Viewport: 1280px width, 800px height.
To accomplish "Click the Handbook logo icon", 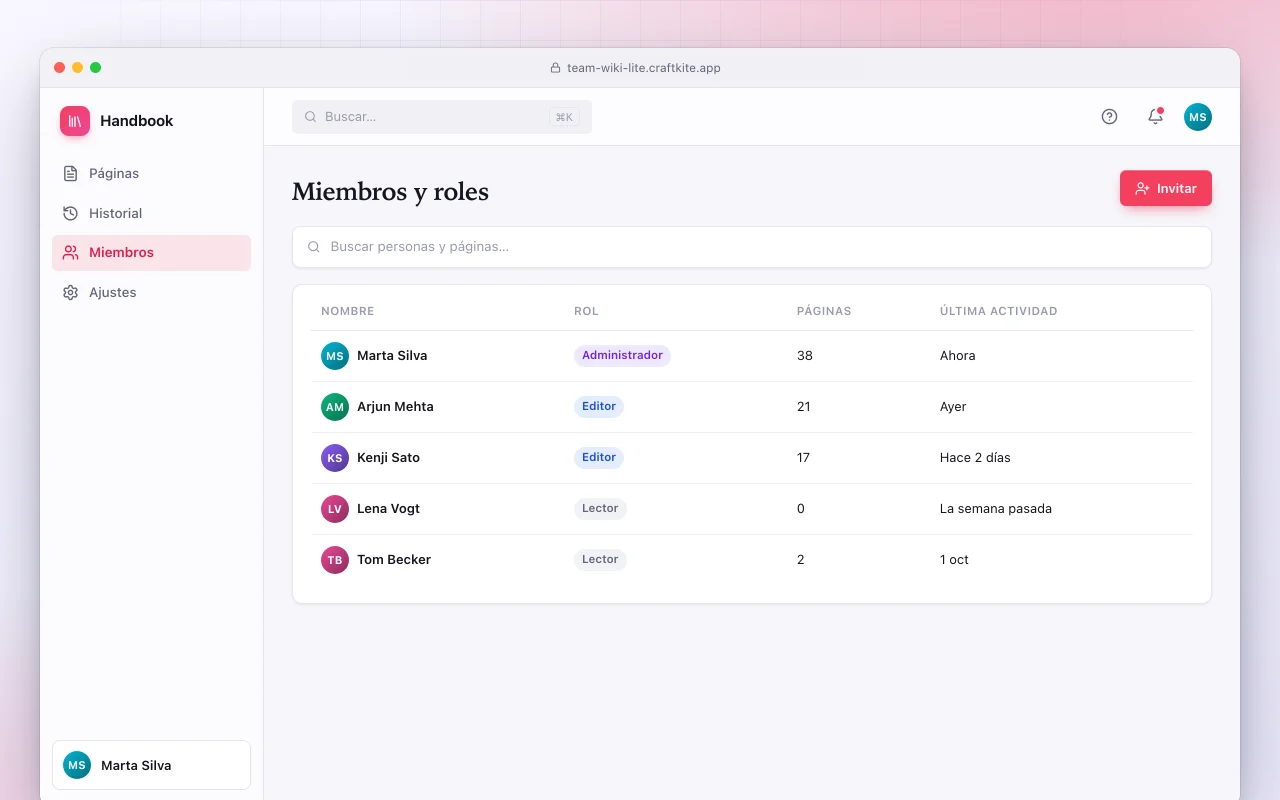I will 75,121.
